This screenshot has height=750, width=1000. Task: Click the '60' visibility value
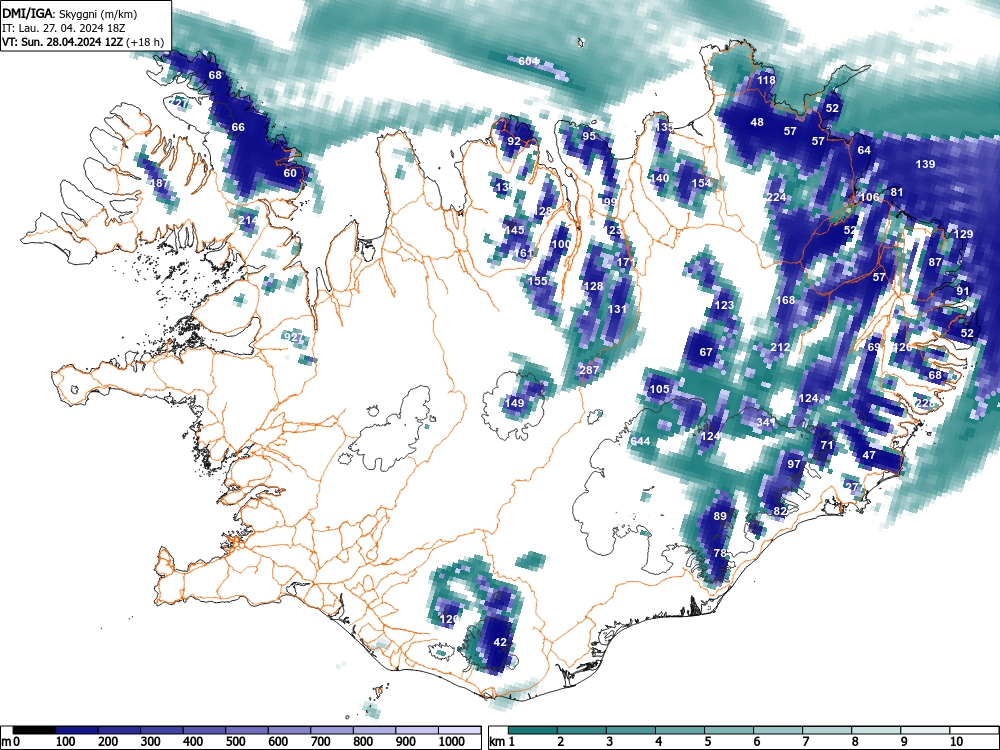290,173
